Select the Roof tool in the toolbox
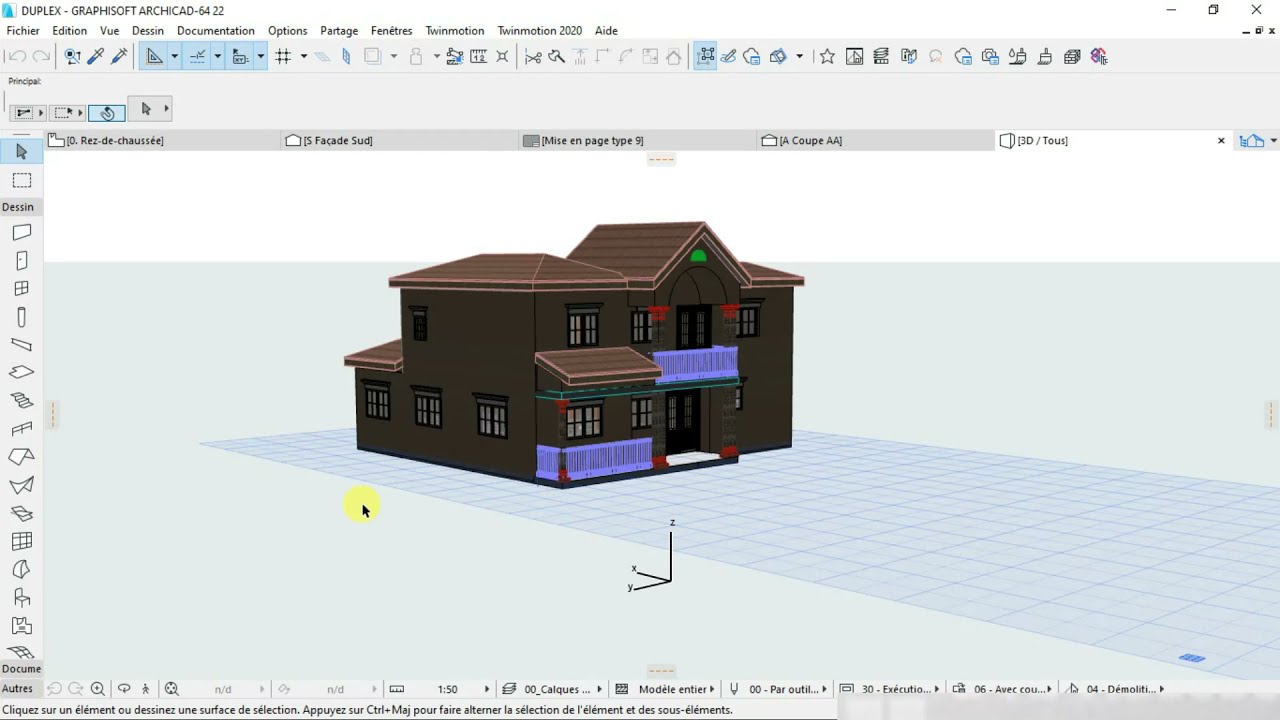The width and height of the screenshot is (1280, 720). tap(21, 457)
